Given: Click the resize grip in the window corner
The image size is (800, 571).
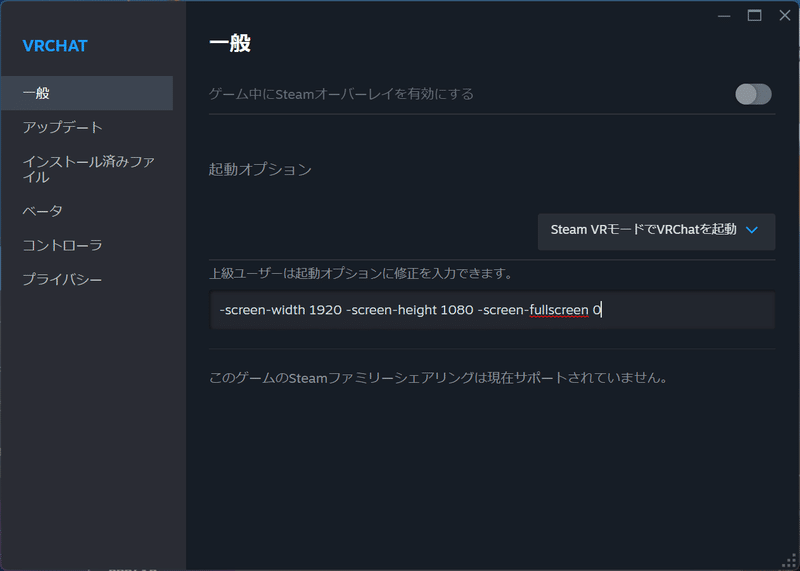Looking at the screenshot, I should tap(789, 561).
